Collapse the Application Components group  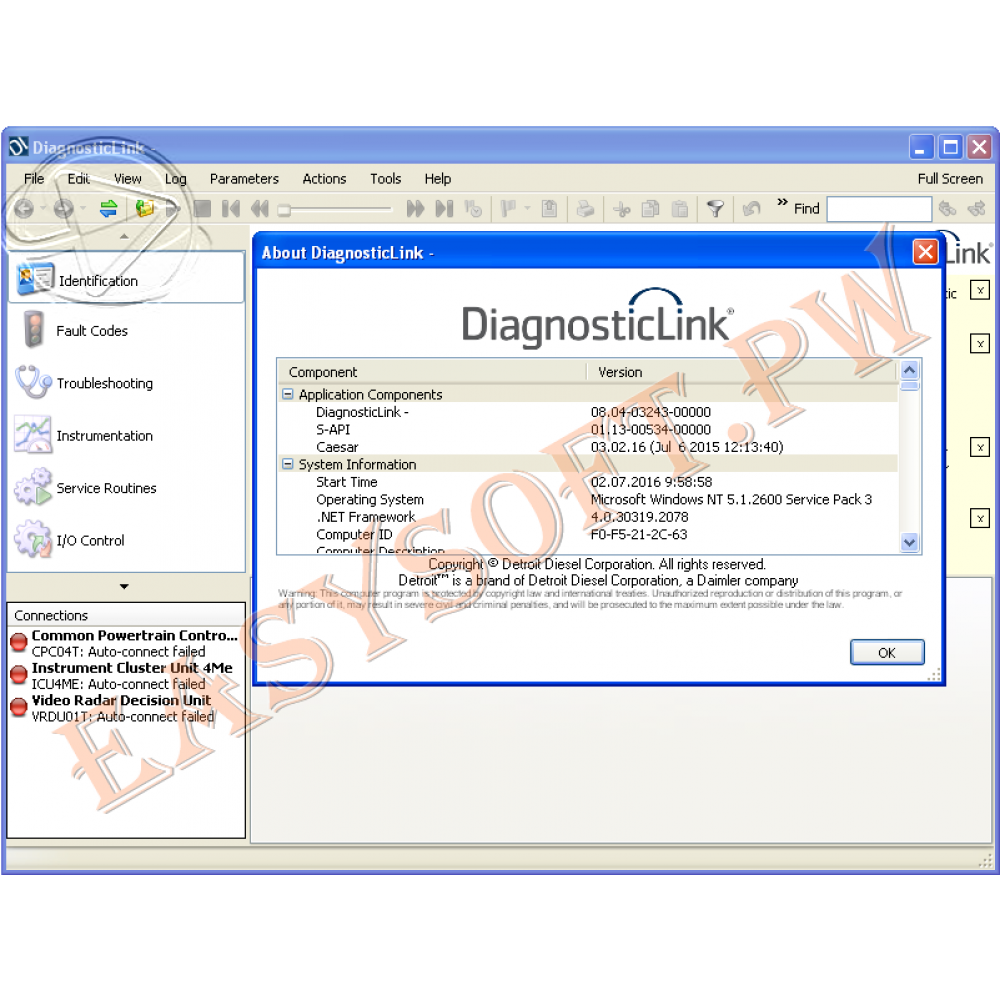288,394
